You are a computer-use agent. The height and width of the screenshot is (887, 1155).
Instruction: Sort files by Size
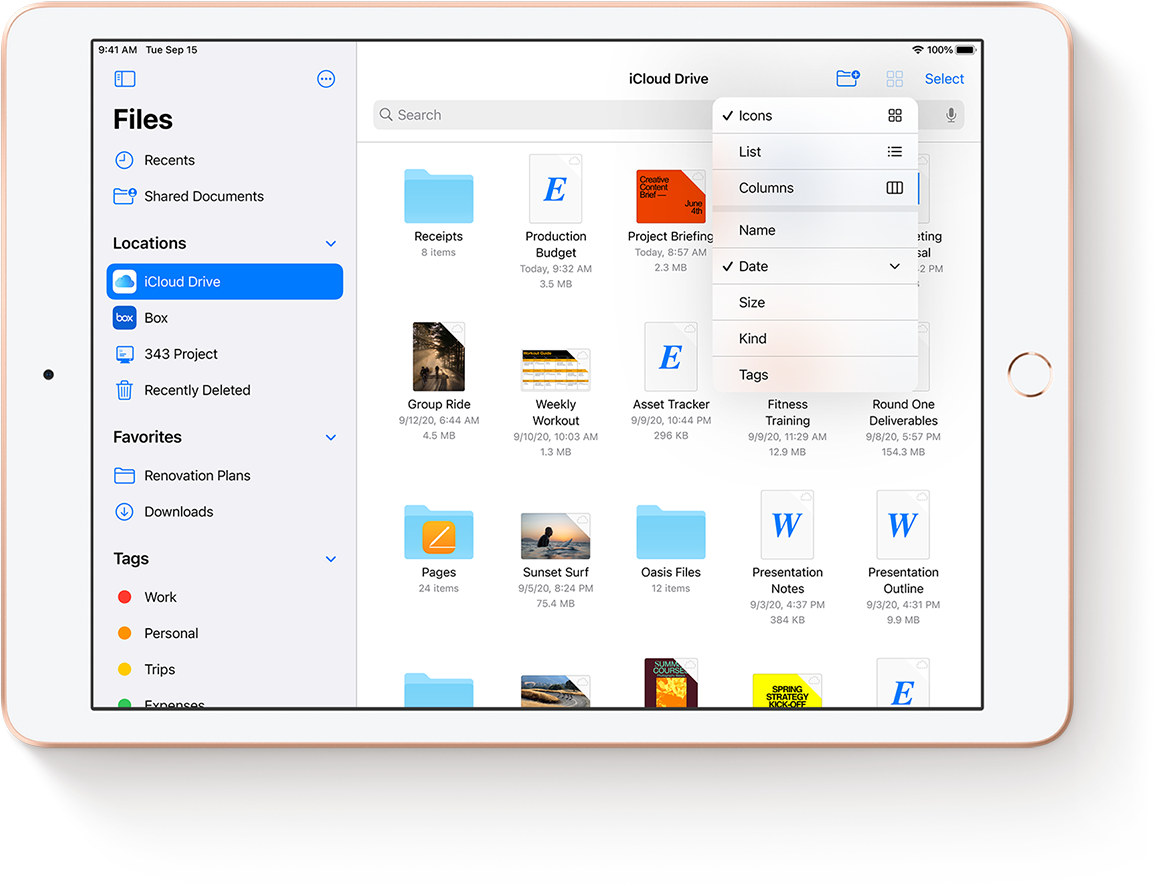point(815,302)
